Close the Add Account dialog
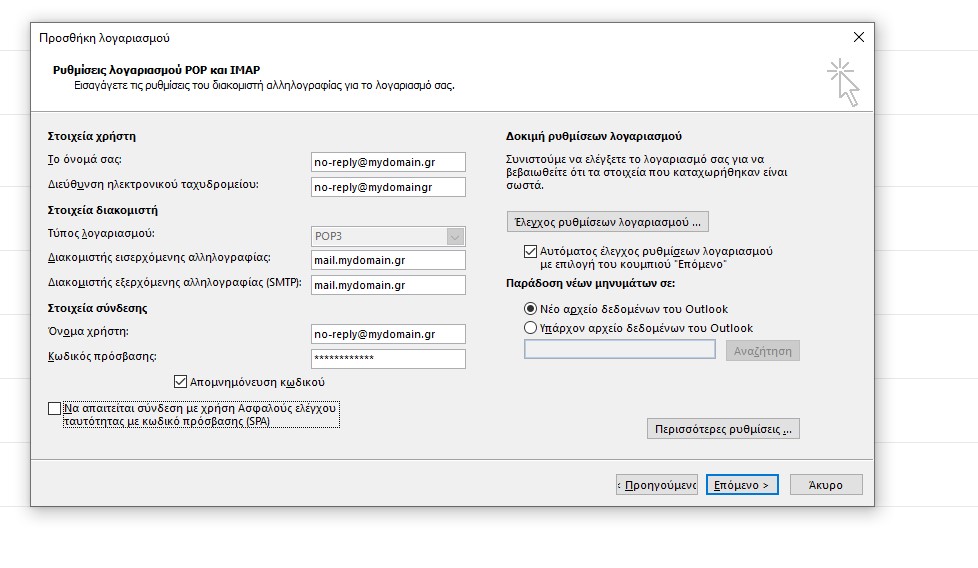Screen dimensions: 978x568 pos(858,37)
